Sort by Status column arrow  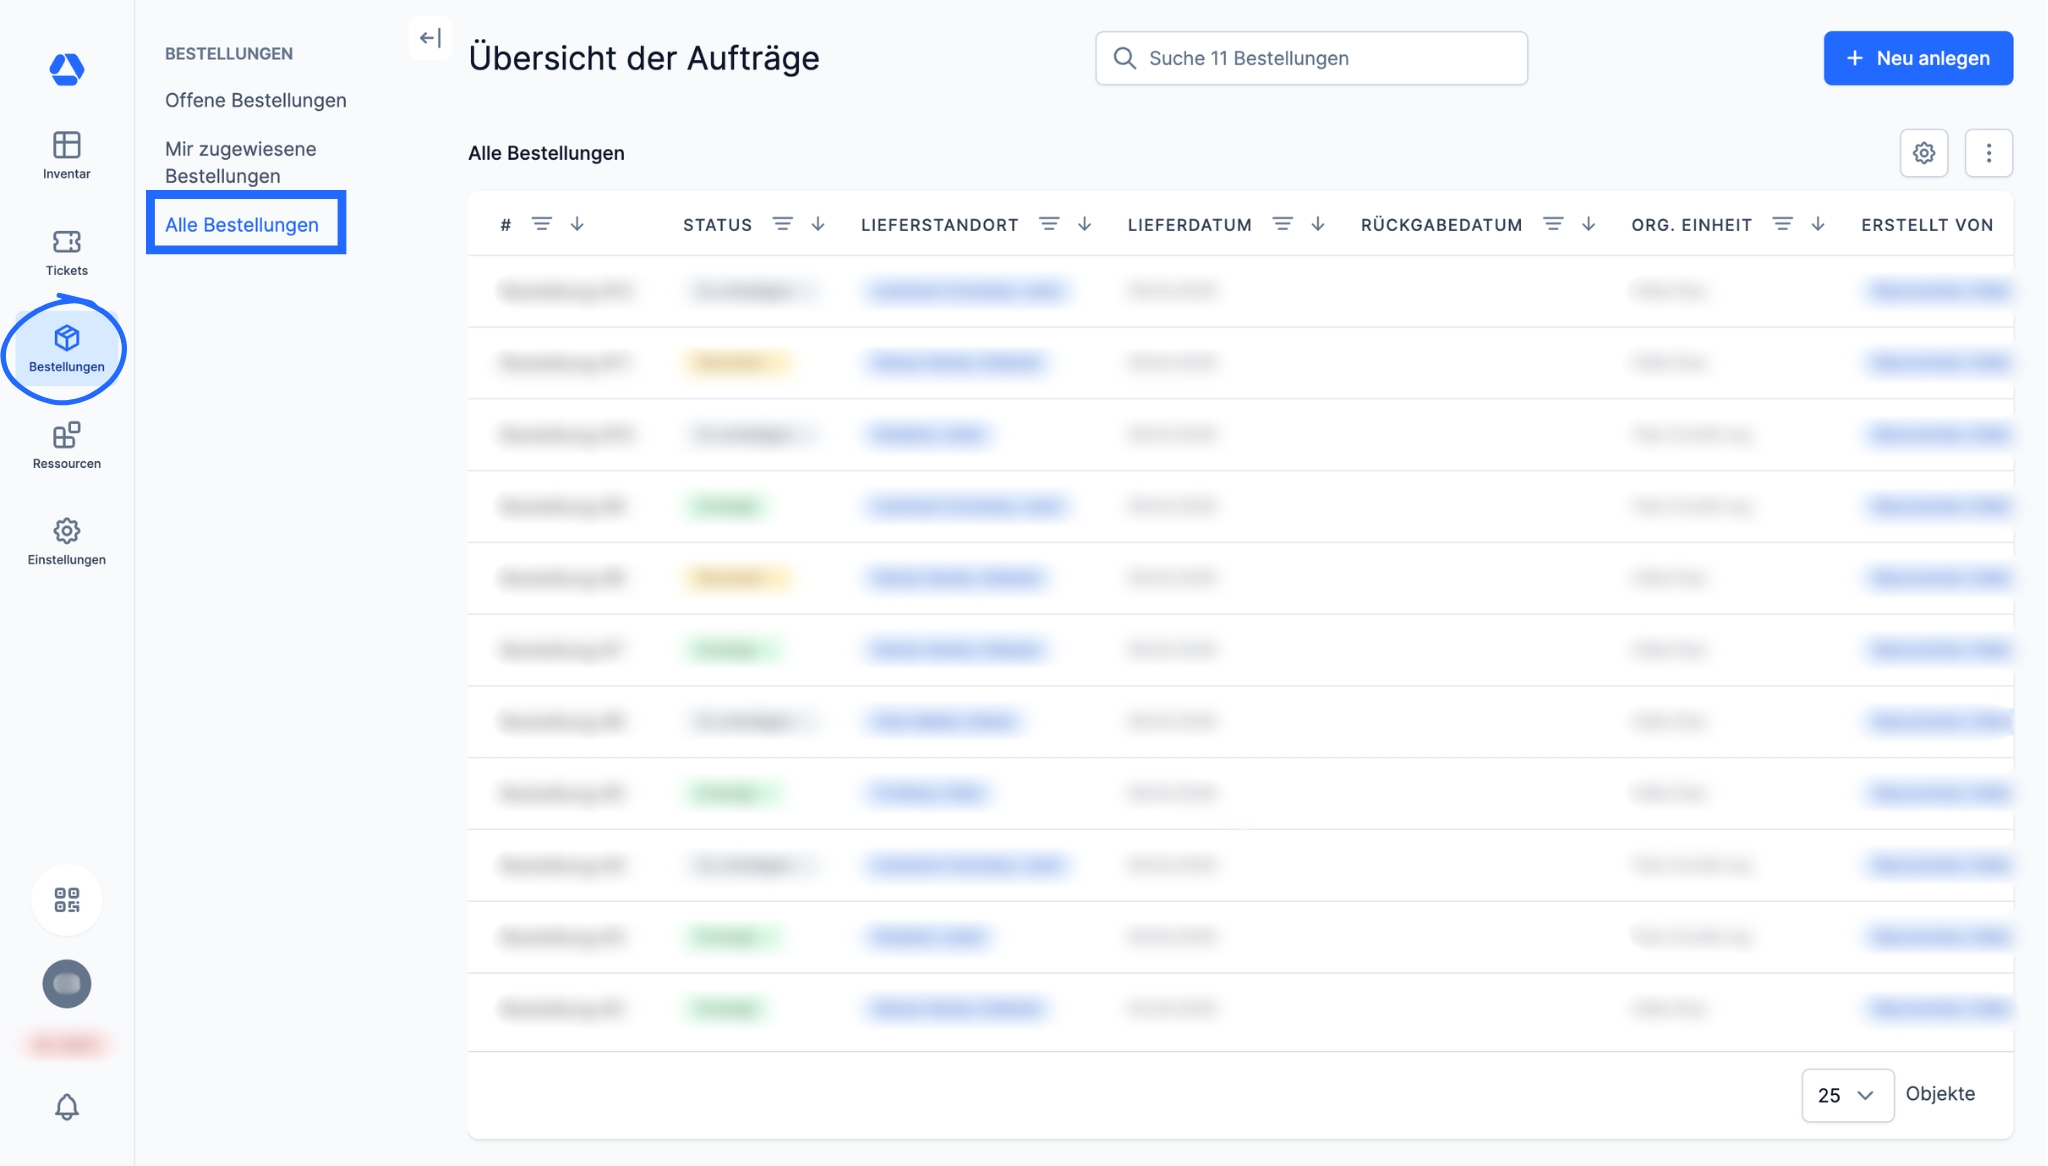(818, 224)
